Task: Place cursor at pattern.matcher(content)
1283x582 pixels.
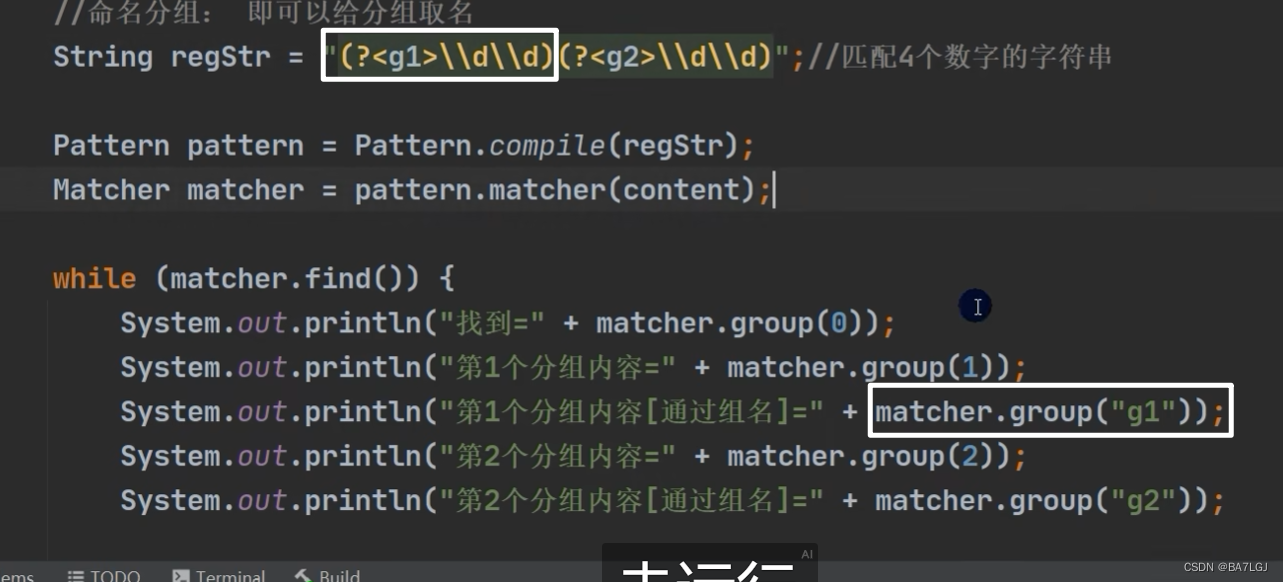Action: coord(555,190)
